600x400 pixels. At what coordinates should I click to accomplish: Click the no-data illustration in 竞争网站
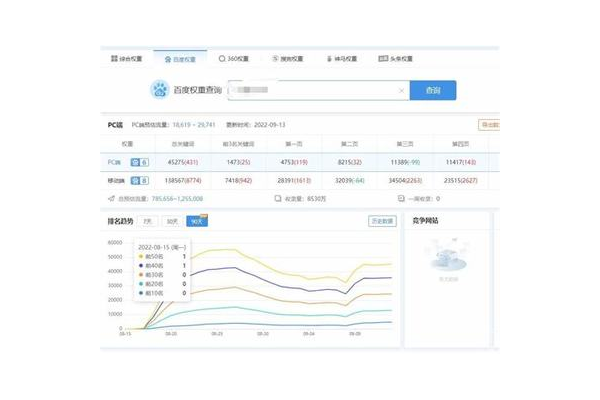[x=448, y=255]
